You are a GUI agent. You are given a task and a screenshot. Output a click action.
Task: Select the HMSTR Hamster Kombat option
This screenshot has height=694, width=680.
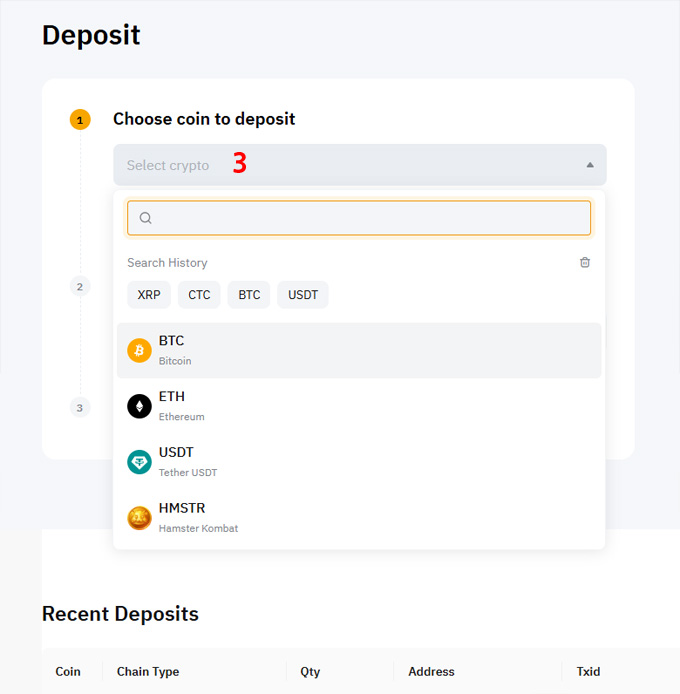(359, 518)
